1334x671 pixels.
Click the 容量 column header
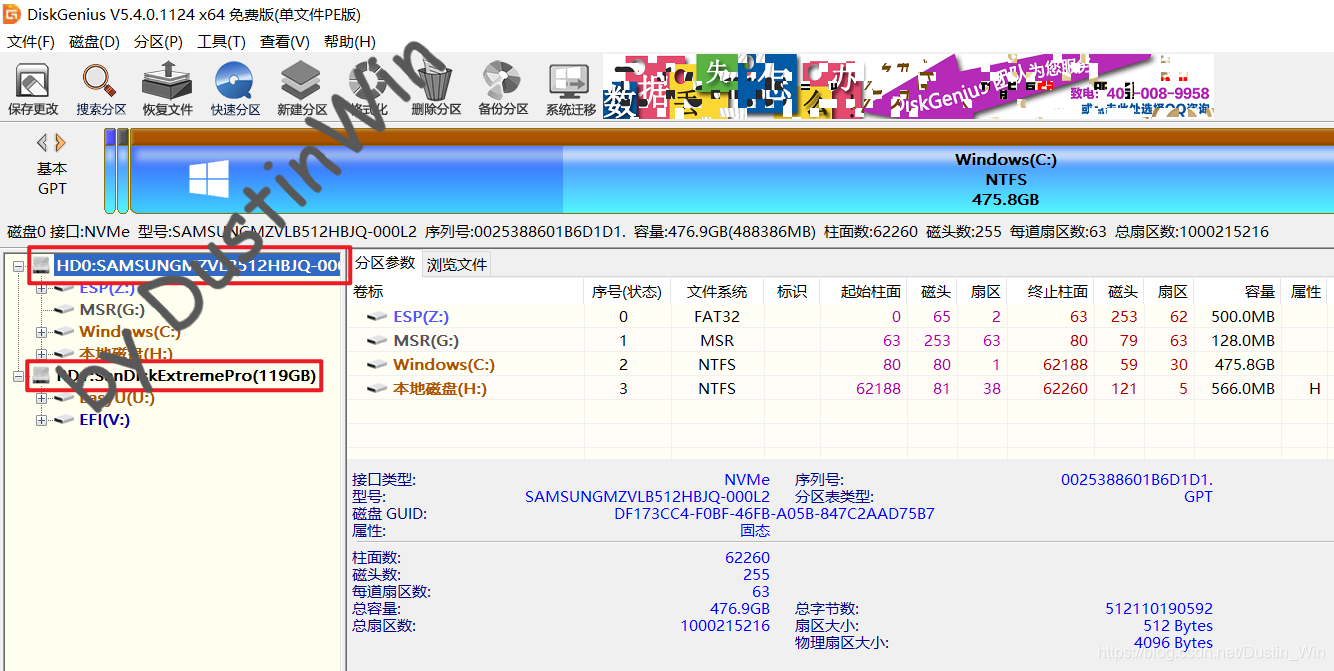(1238, 292)
